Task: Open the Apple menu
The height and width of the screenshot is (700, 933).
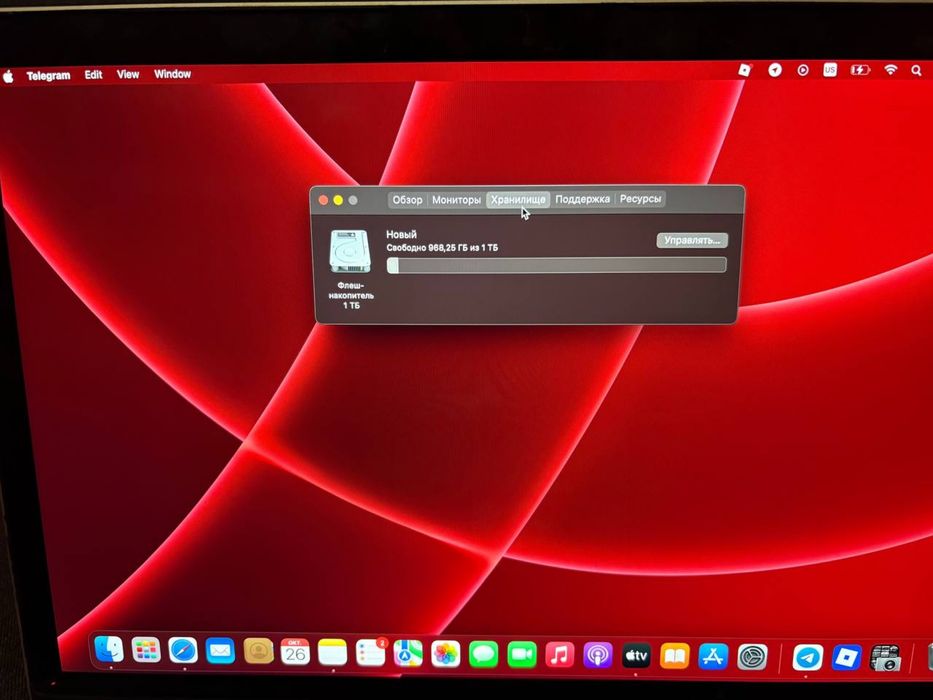Action: 8,76
